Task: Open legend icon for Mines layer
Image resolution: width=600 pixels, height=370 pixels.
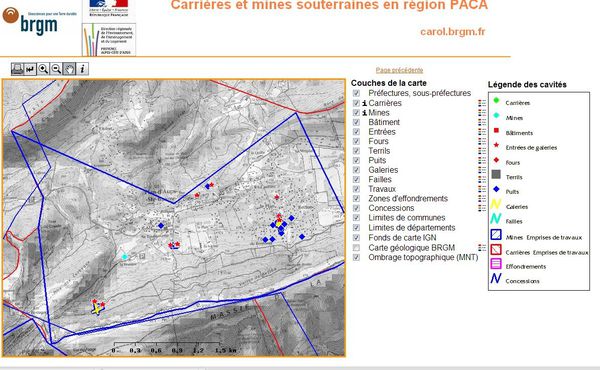Action: click(x=482, y=112)
